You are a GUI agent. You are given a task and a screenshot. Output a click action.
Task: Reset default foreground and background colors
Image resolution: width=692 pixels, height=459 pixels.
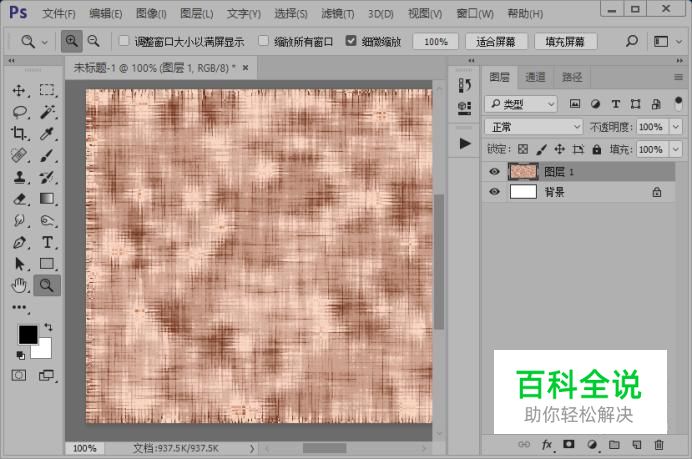[20, 355]
